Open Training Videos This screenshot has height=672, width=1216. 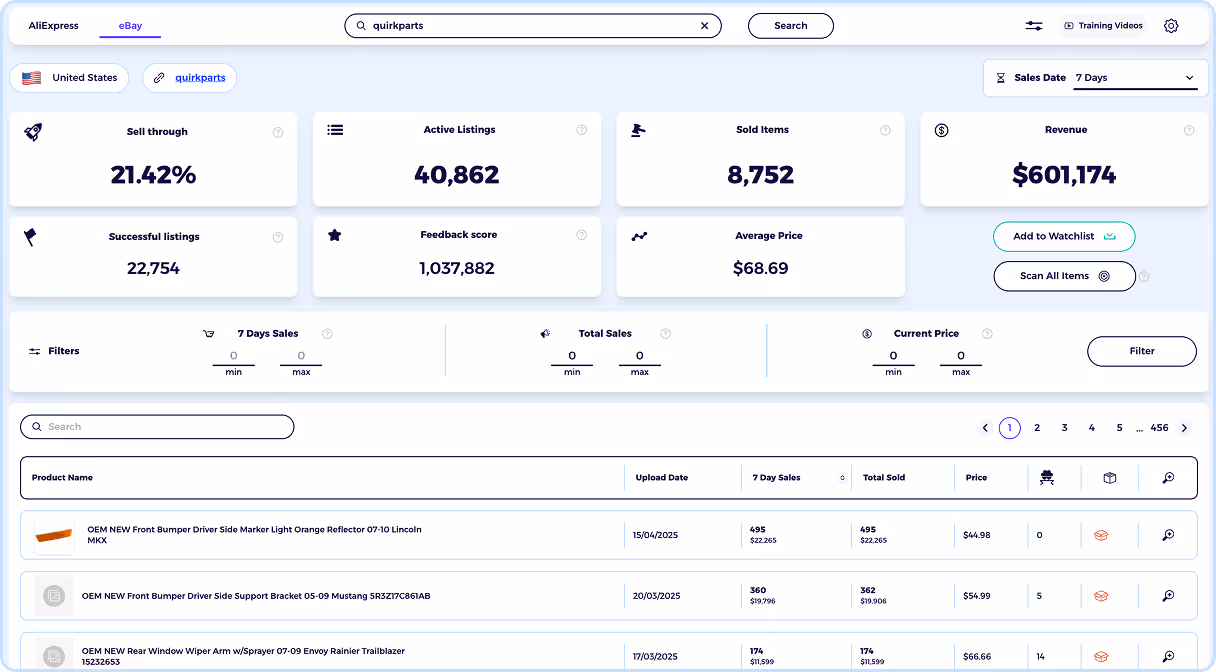(1103, 26)
